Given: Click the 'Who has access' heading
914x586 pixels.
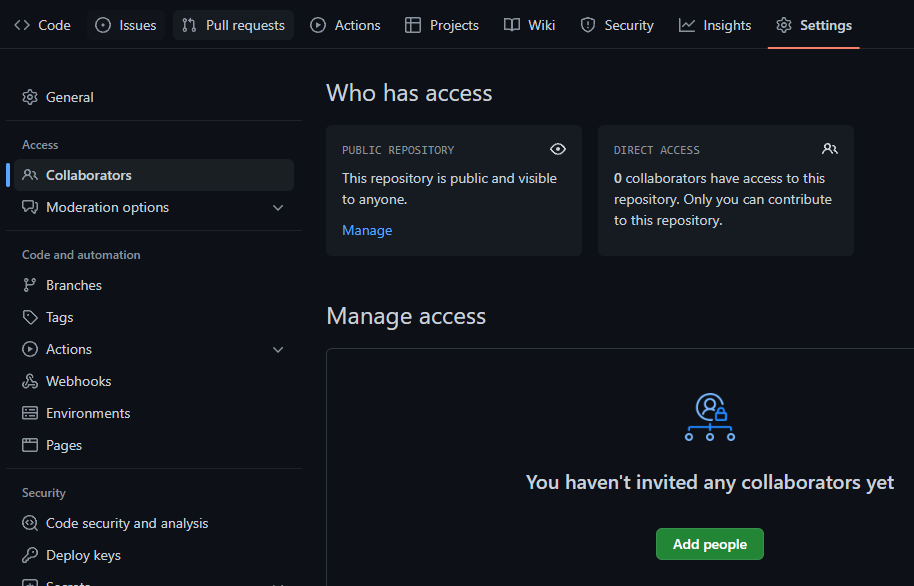Looking at the screenshot, I should 409,93.
